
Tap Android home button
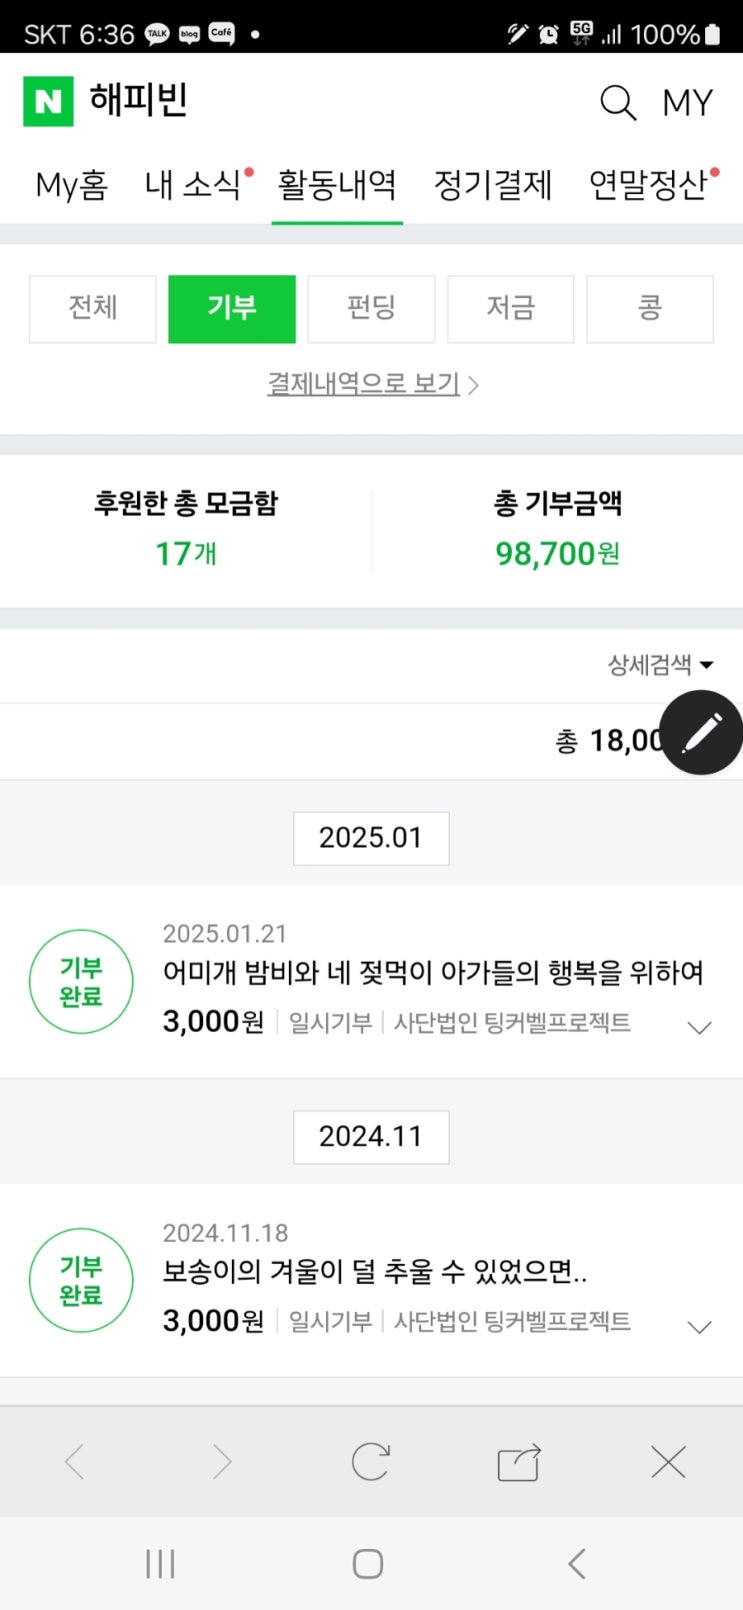tap(368, 1563)
